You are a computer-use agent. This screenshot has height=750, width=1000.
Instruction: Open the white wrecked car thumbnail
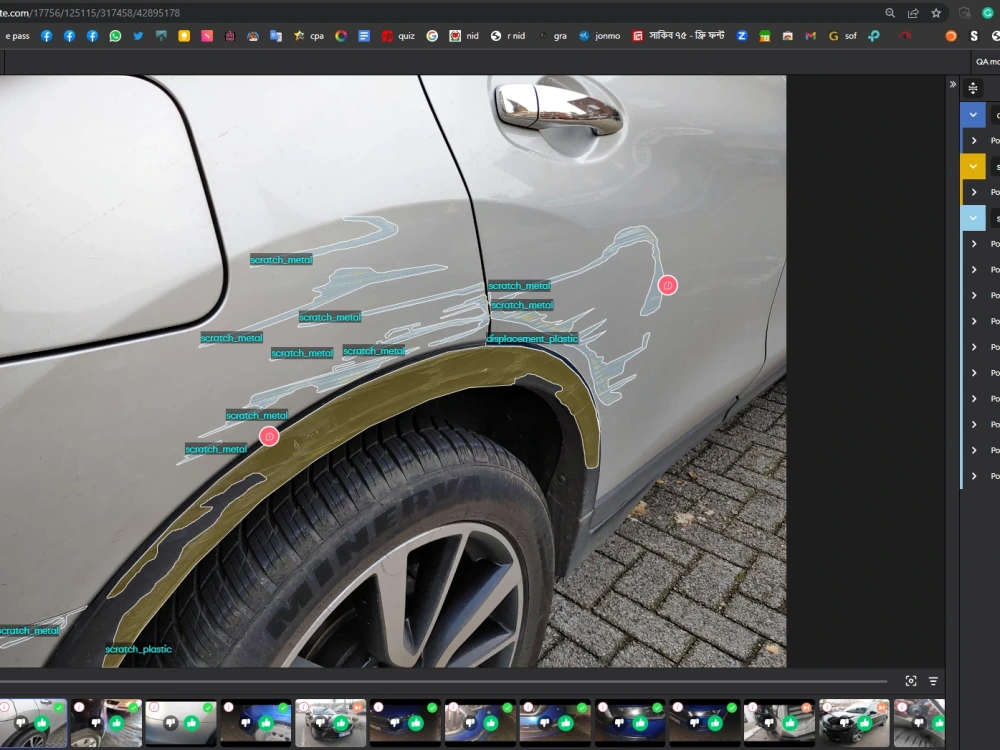click(854, 723)
